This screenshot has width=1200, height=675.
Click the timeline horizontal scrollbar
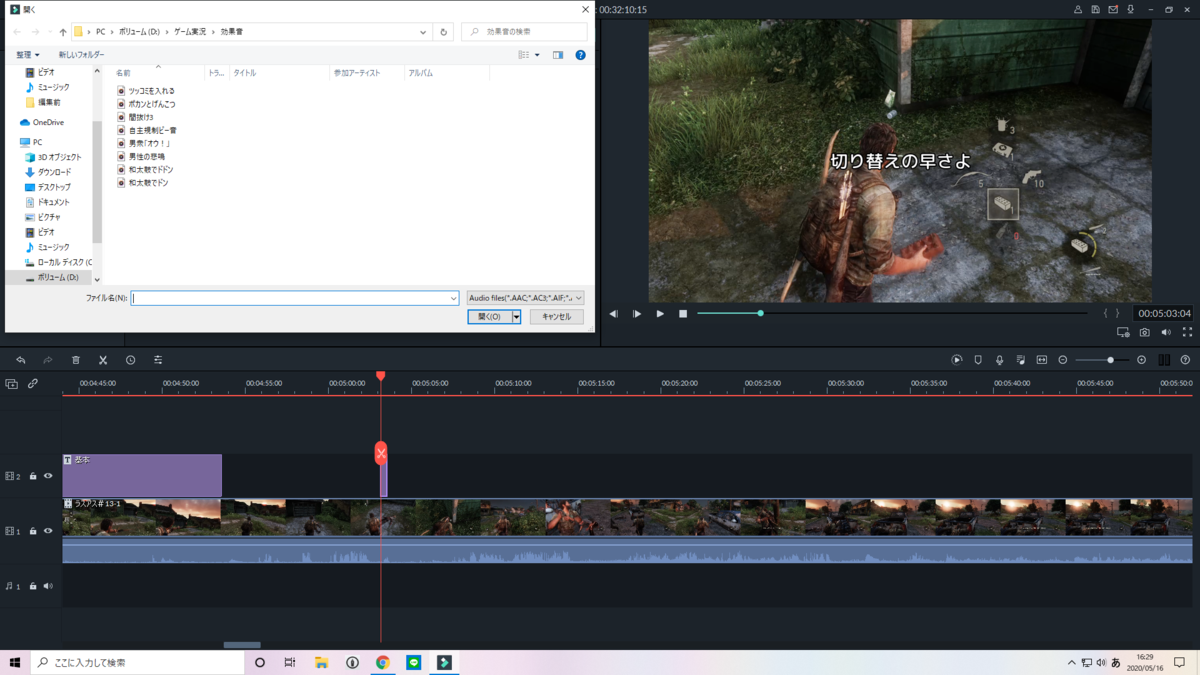pos(242,645)
